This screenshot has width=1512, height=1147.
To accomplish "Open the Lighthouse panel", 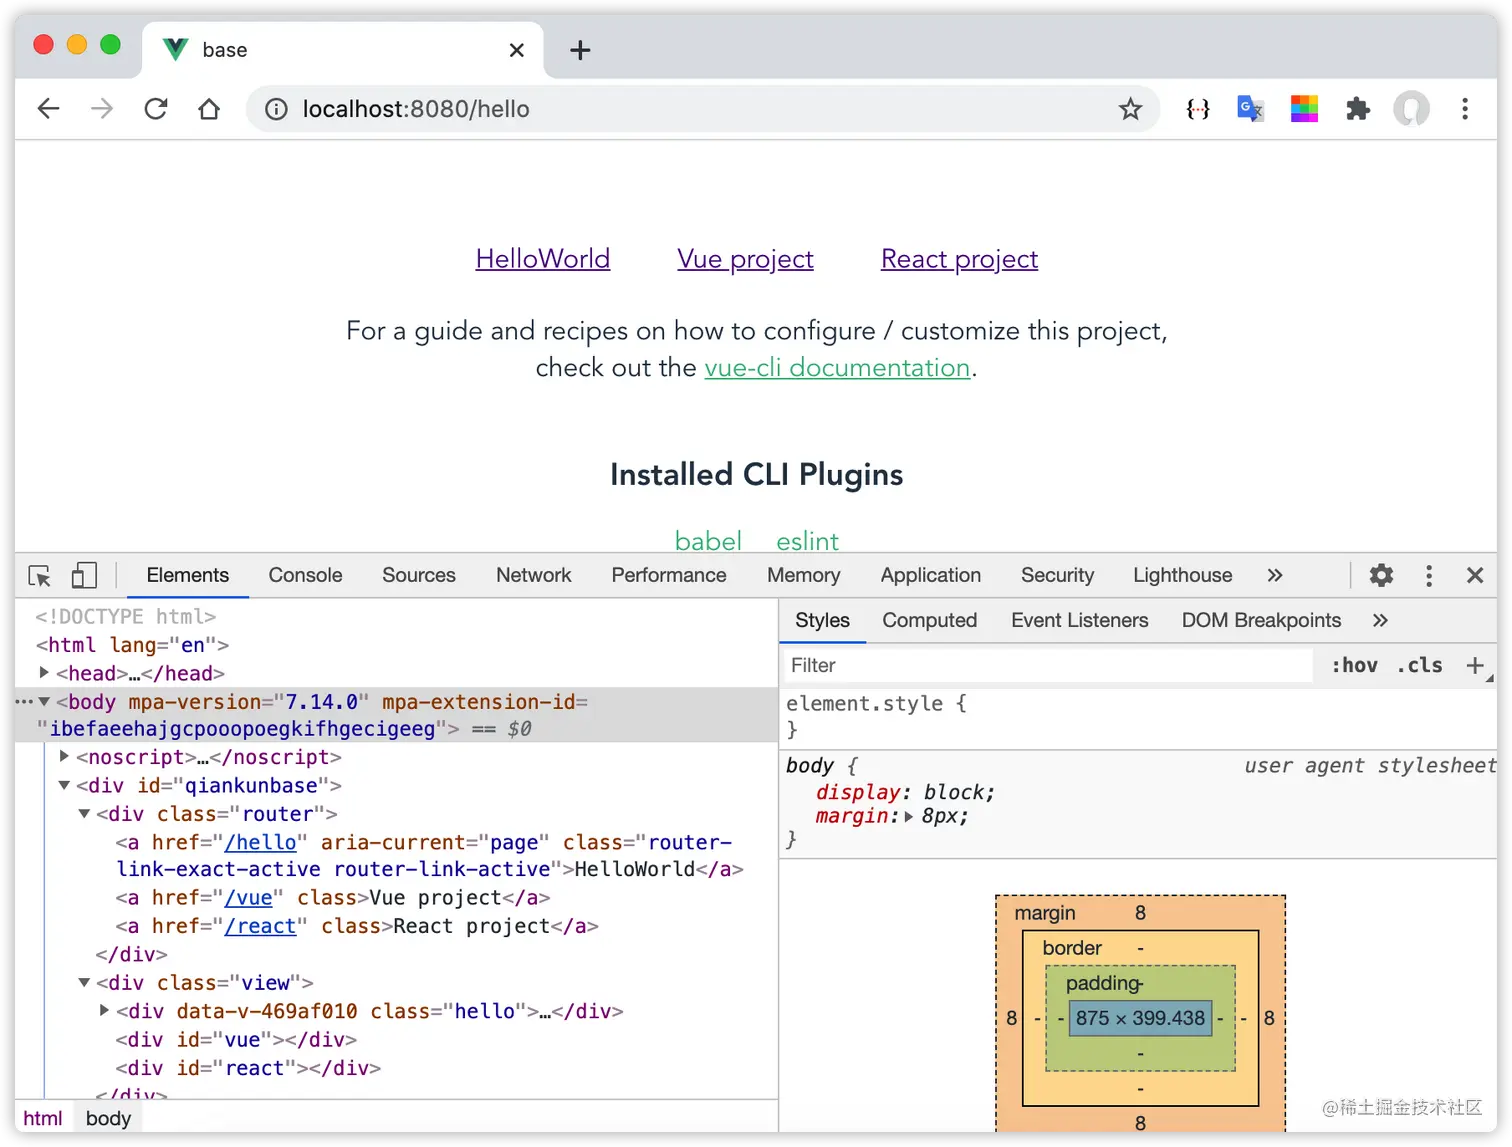I will tap(1183, 575).
